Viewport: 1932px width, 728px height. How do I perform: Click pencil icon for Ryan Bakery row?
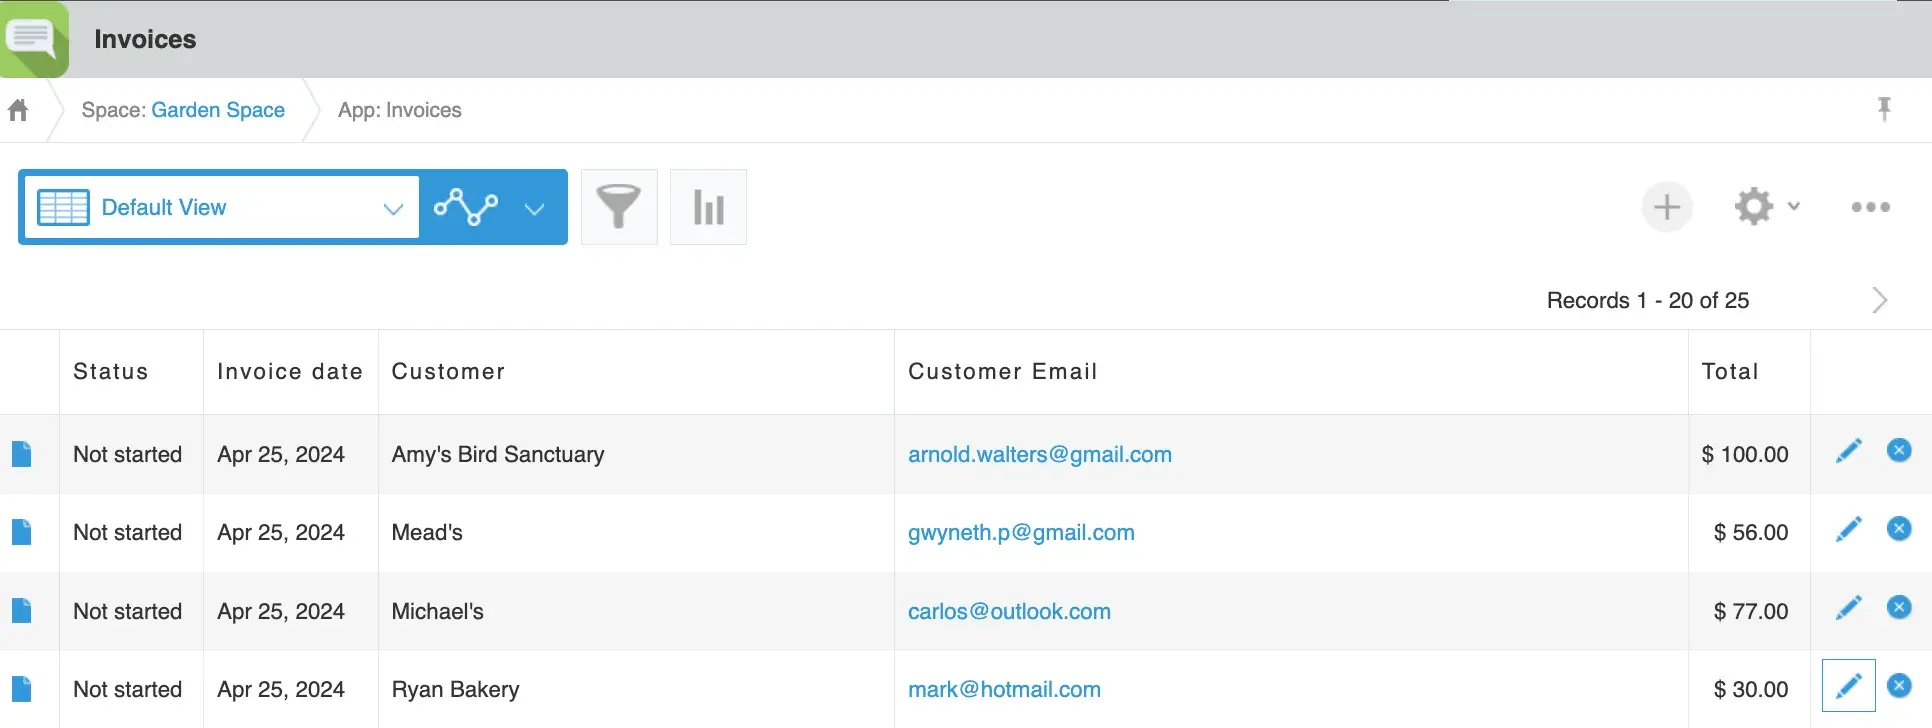(1848, 686)
